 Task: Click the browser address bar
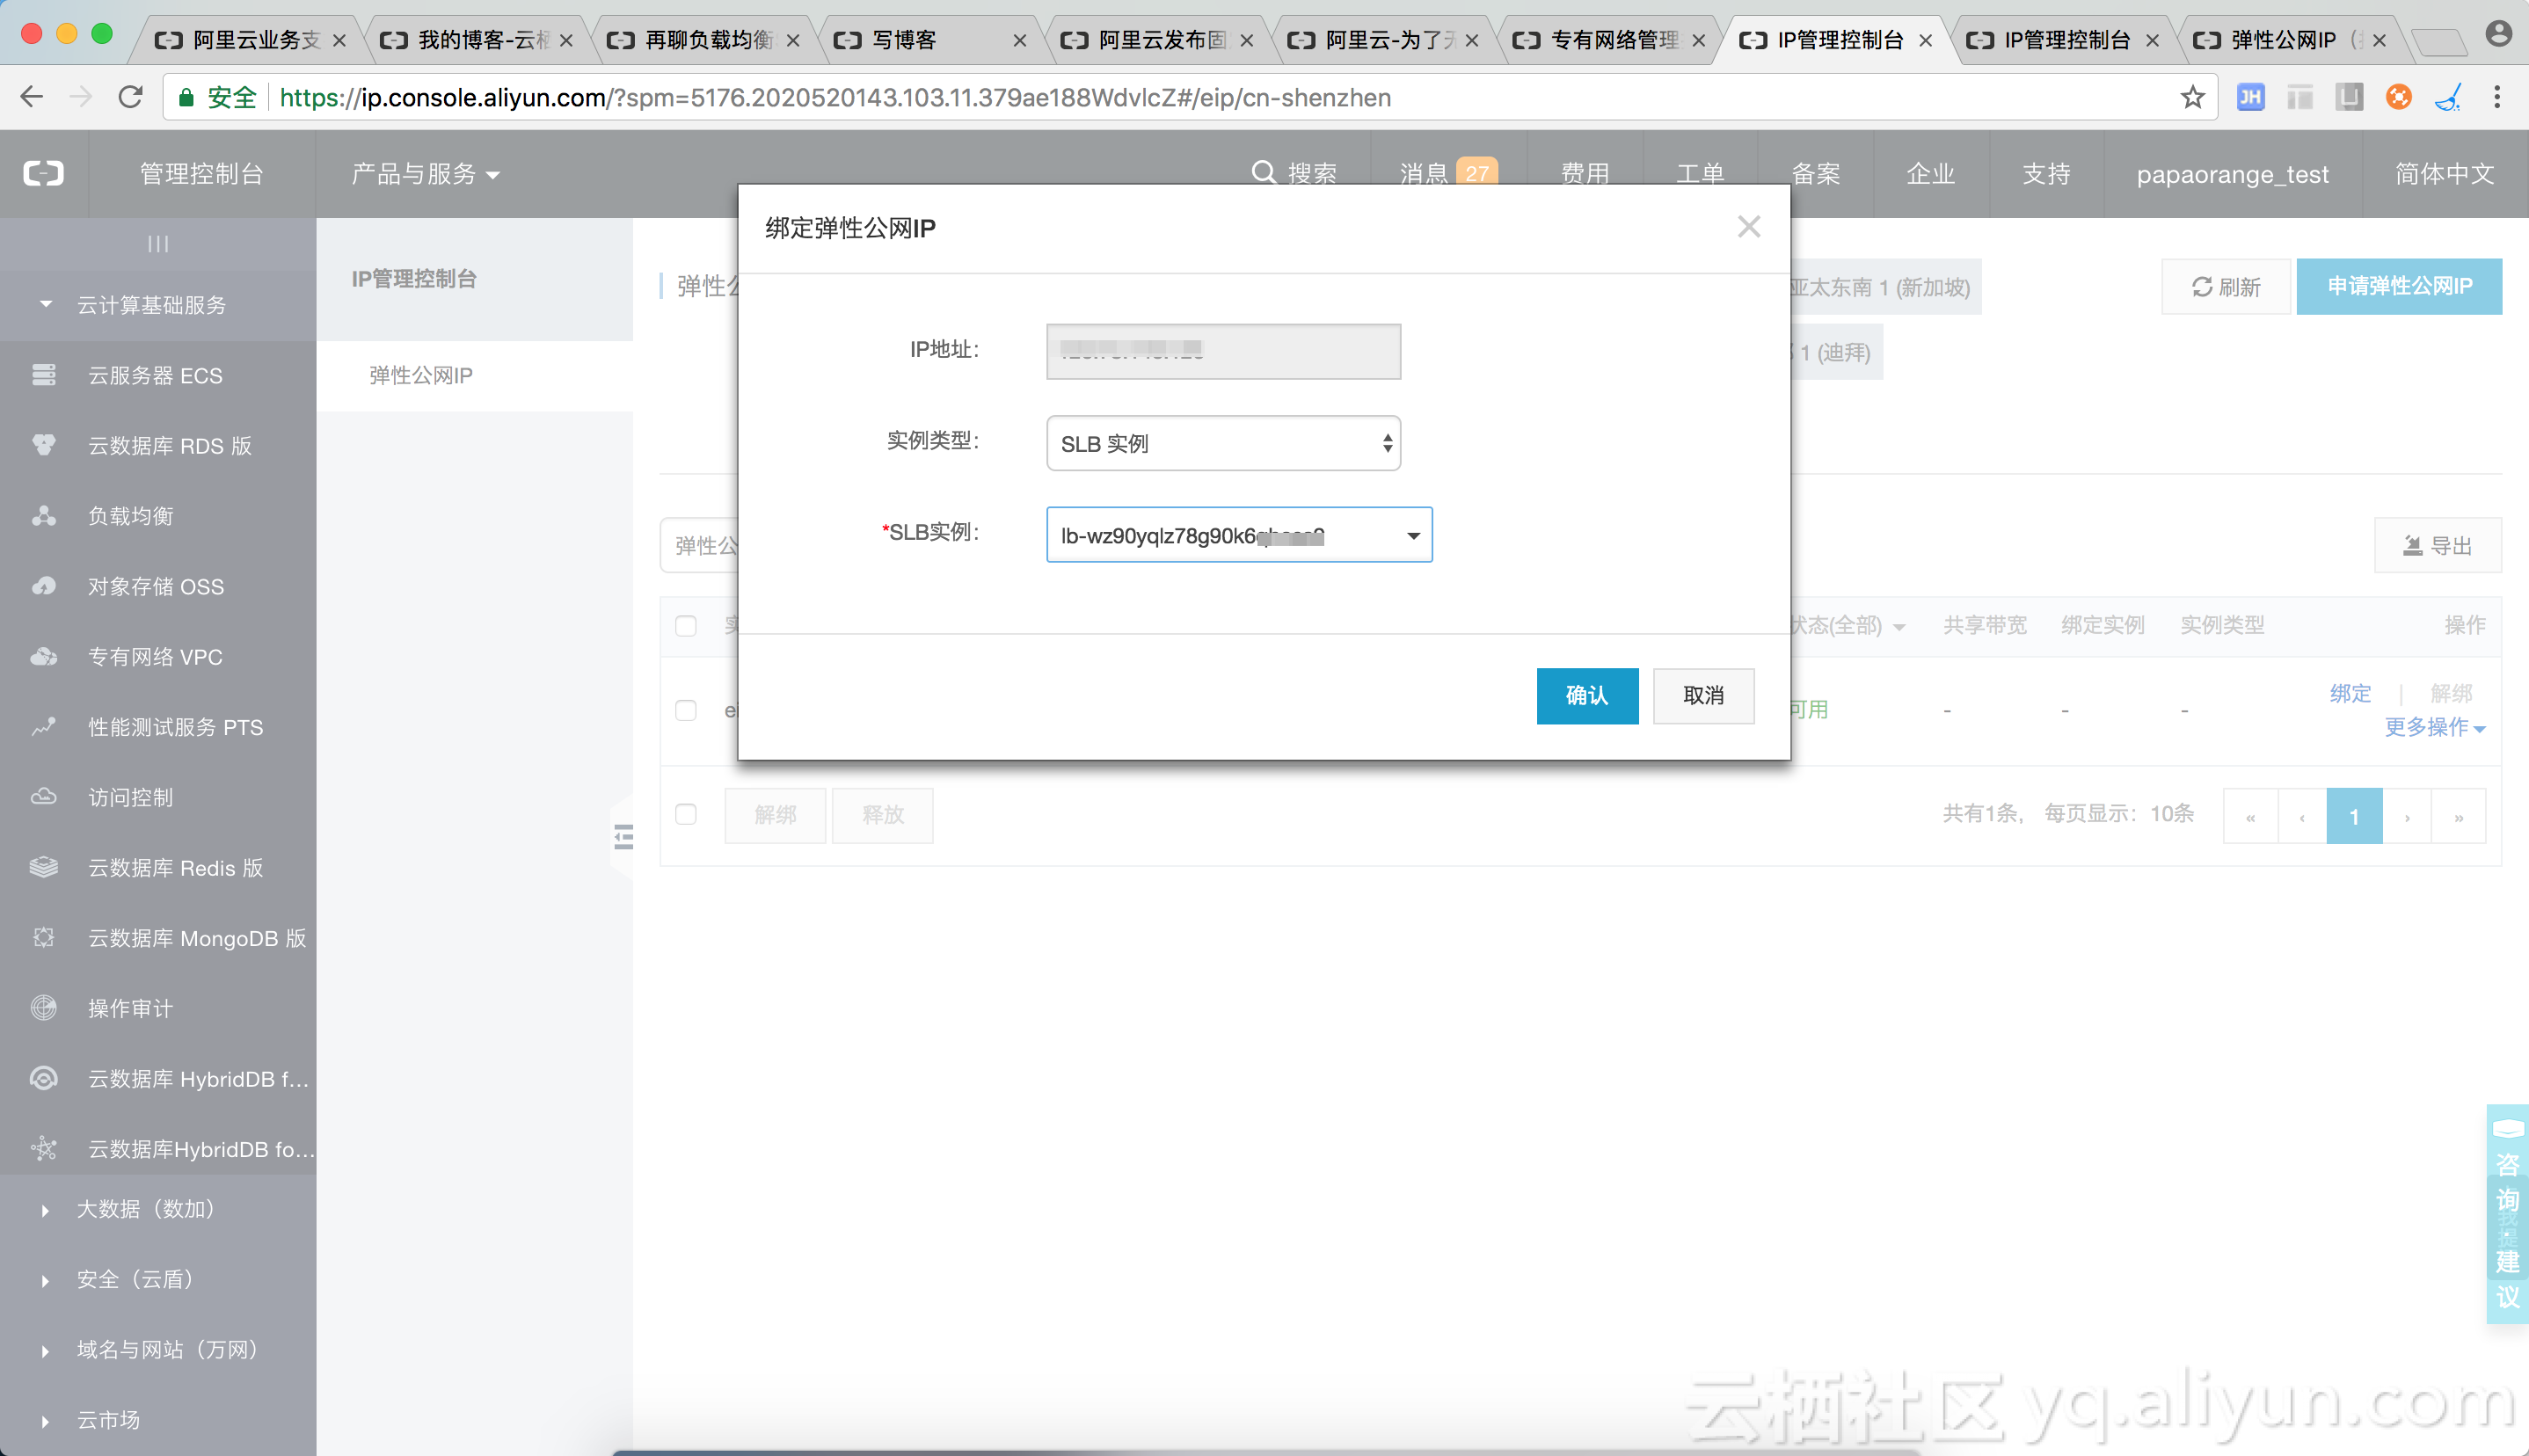click(x=1190, y=97)
